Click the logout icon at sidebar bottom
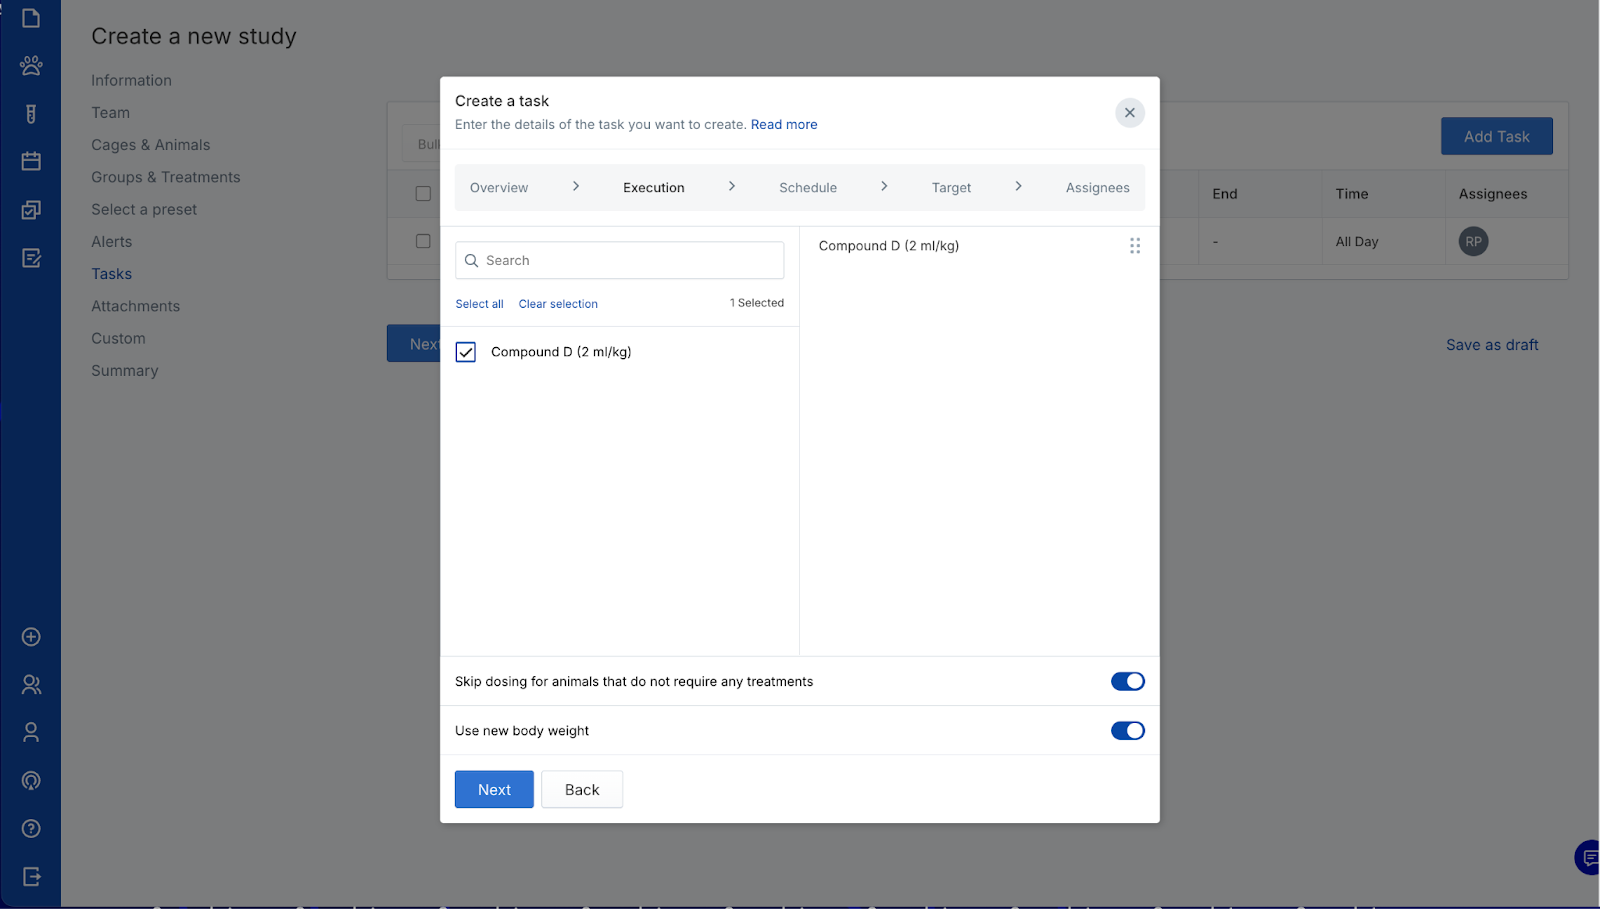 click(31, 876)
